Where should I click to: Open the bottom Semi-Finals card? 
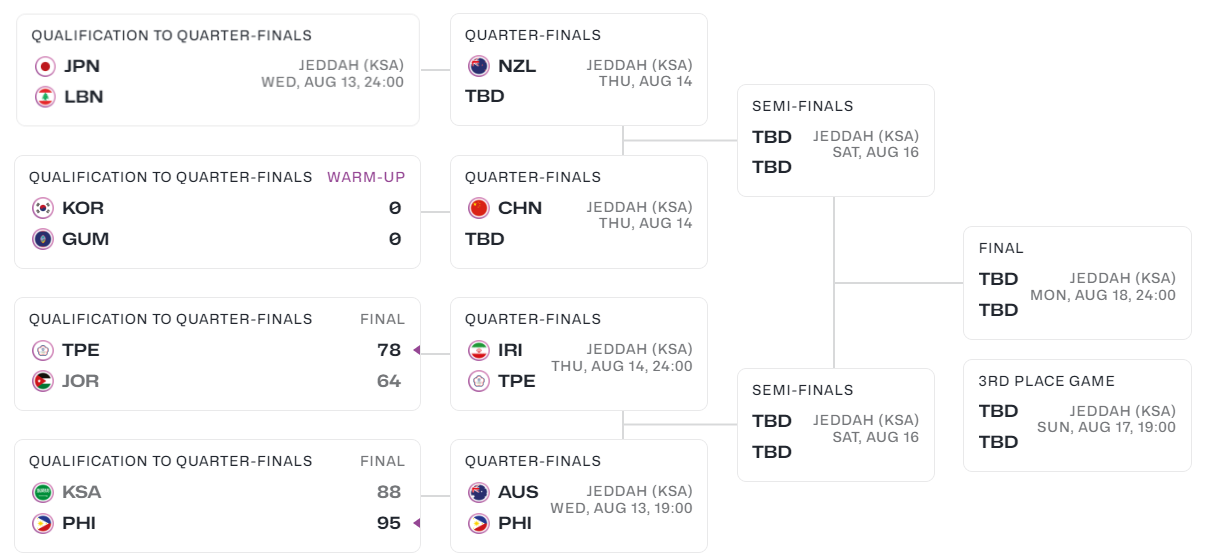click(x=835, y=425)
